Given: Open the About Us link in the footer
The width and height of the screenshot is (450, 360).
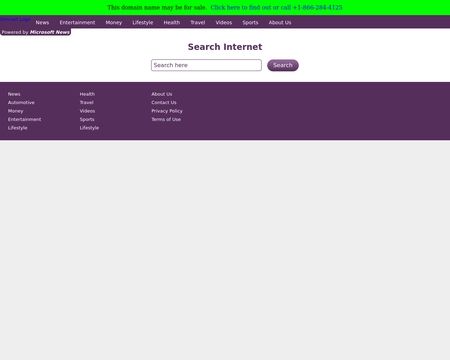Looking at the screenshot, I should 162,94.
